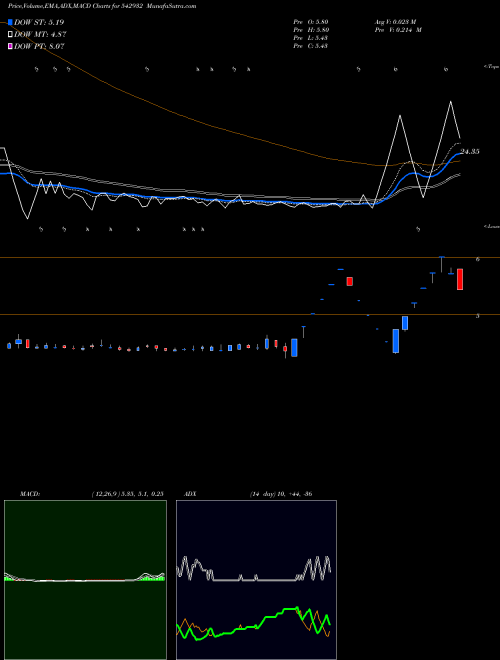Click the 'Pre V: 0.214 M' value

(x=398, y=30)
